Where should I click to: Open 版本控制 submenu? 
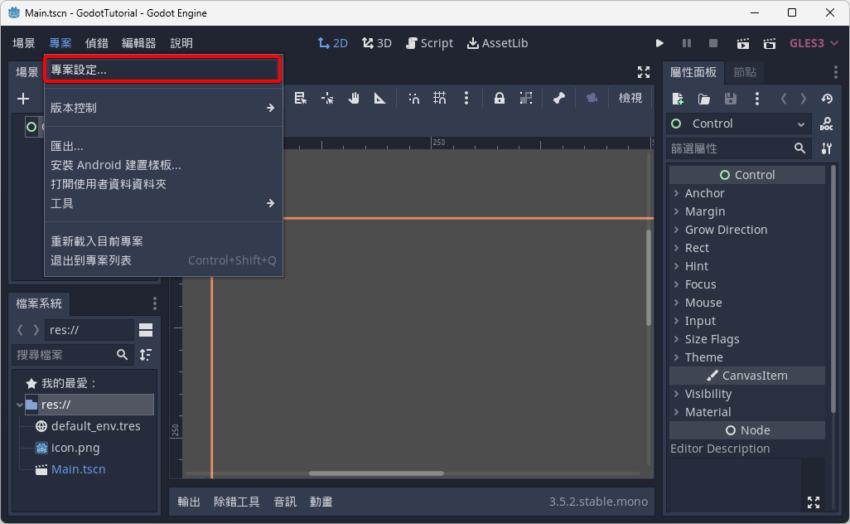[163, 108]
